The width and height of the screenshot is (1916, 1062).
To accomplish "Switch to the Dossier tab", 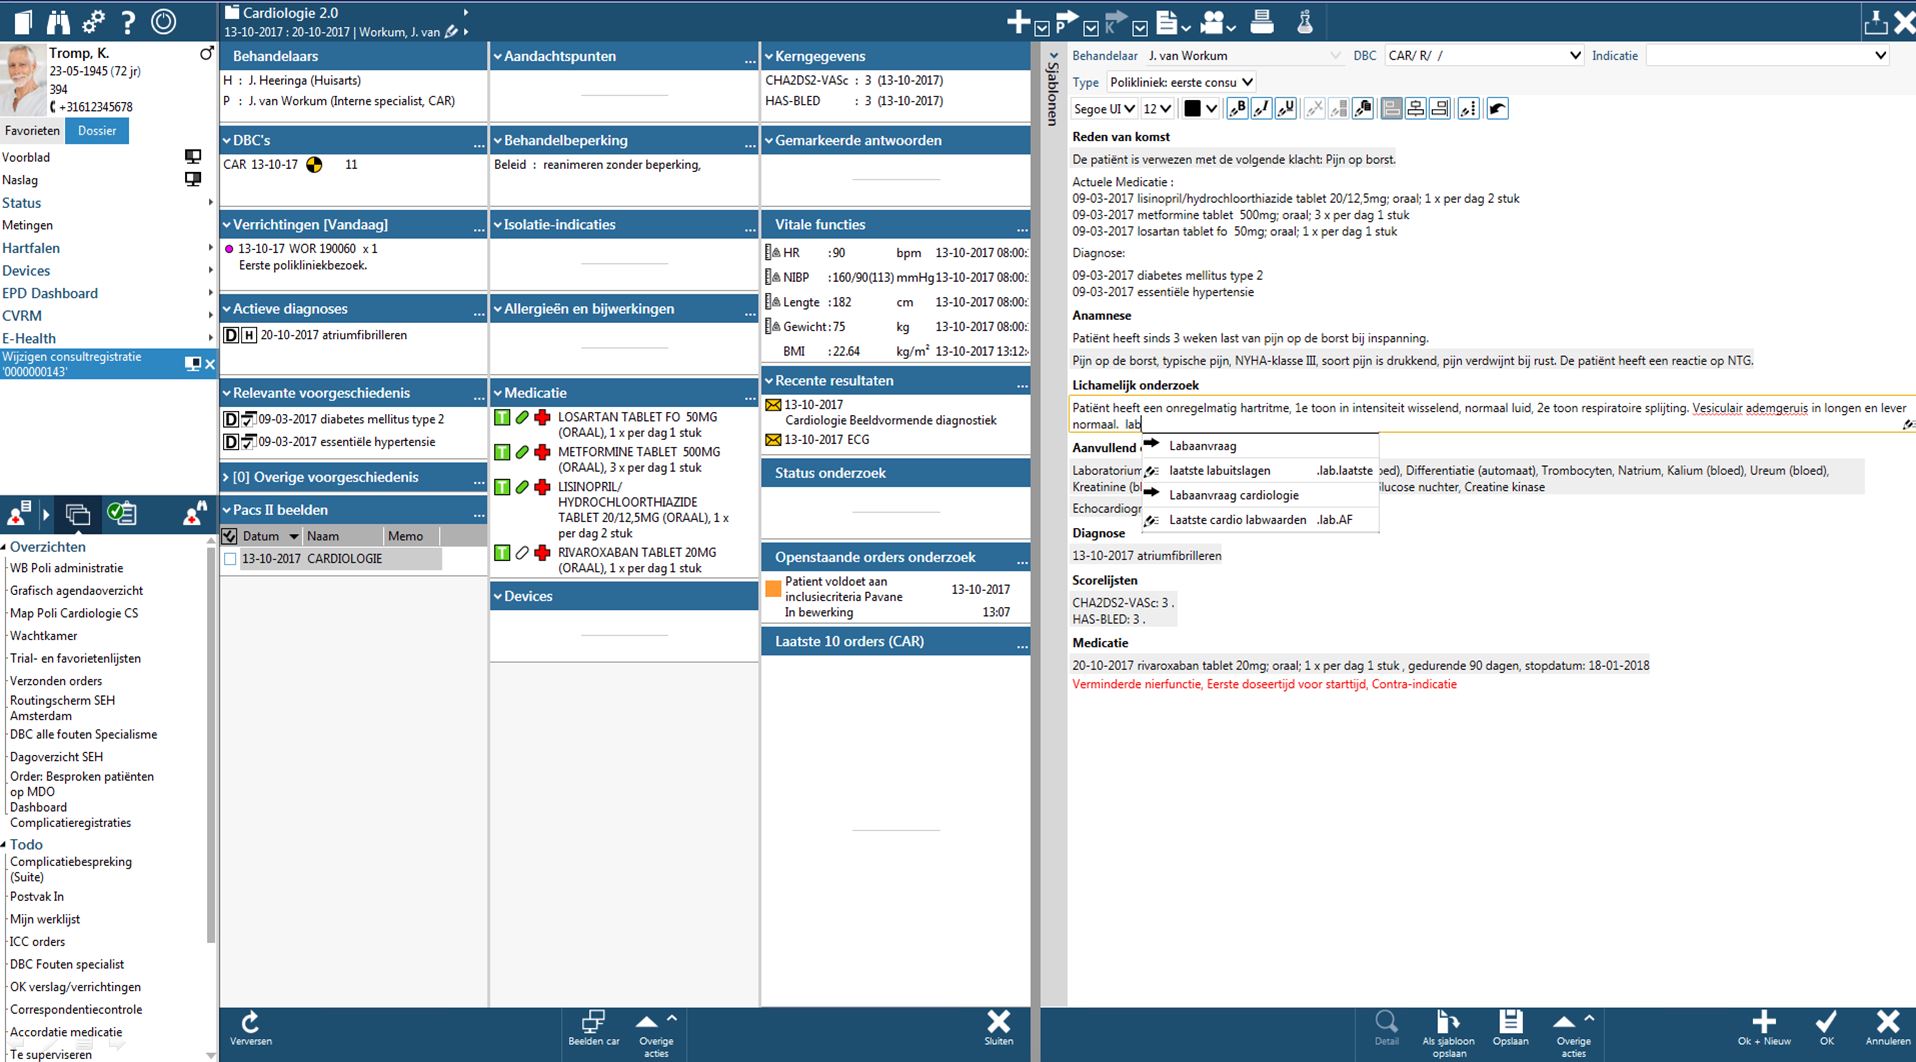I will [x=97, y=131].
